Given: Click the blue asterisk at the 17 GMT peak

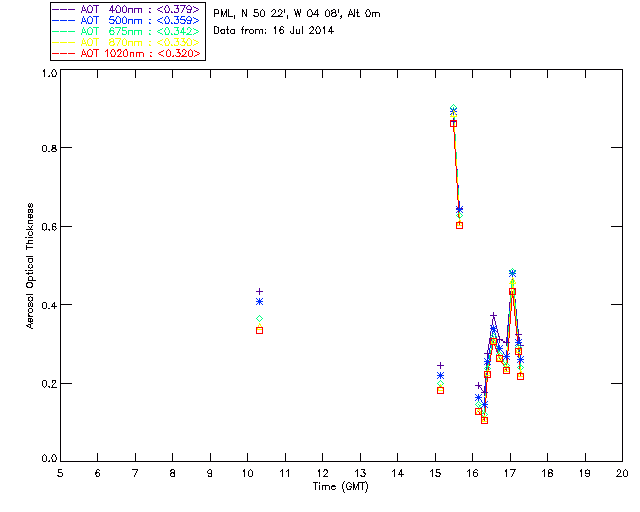Looking at the screenshot, I should 512,273.
